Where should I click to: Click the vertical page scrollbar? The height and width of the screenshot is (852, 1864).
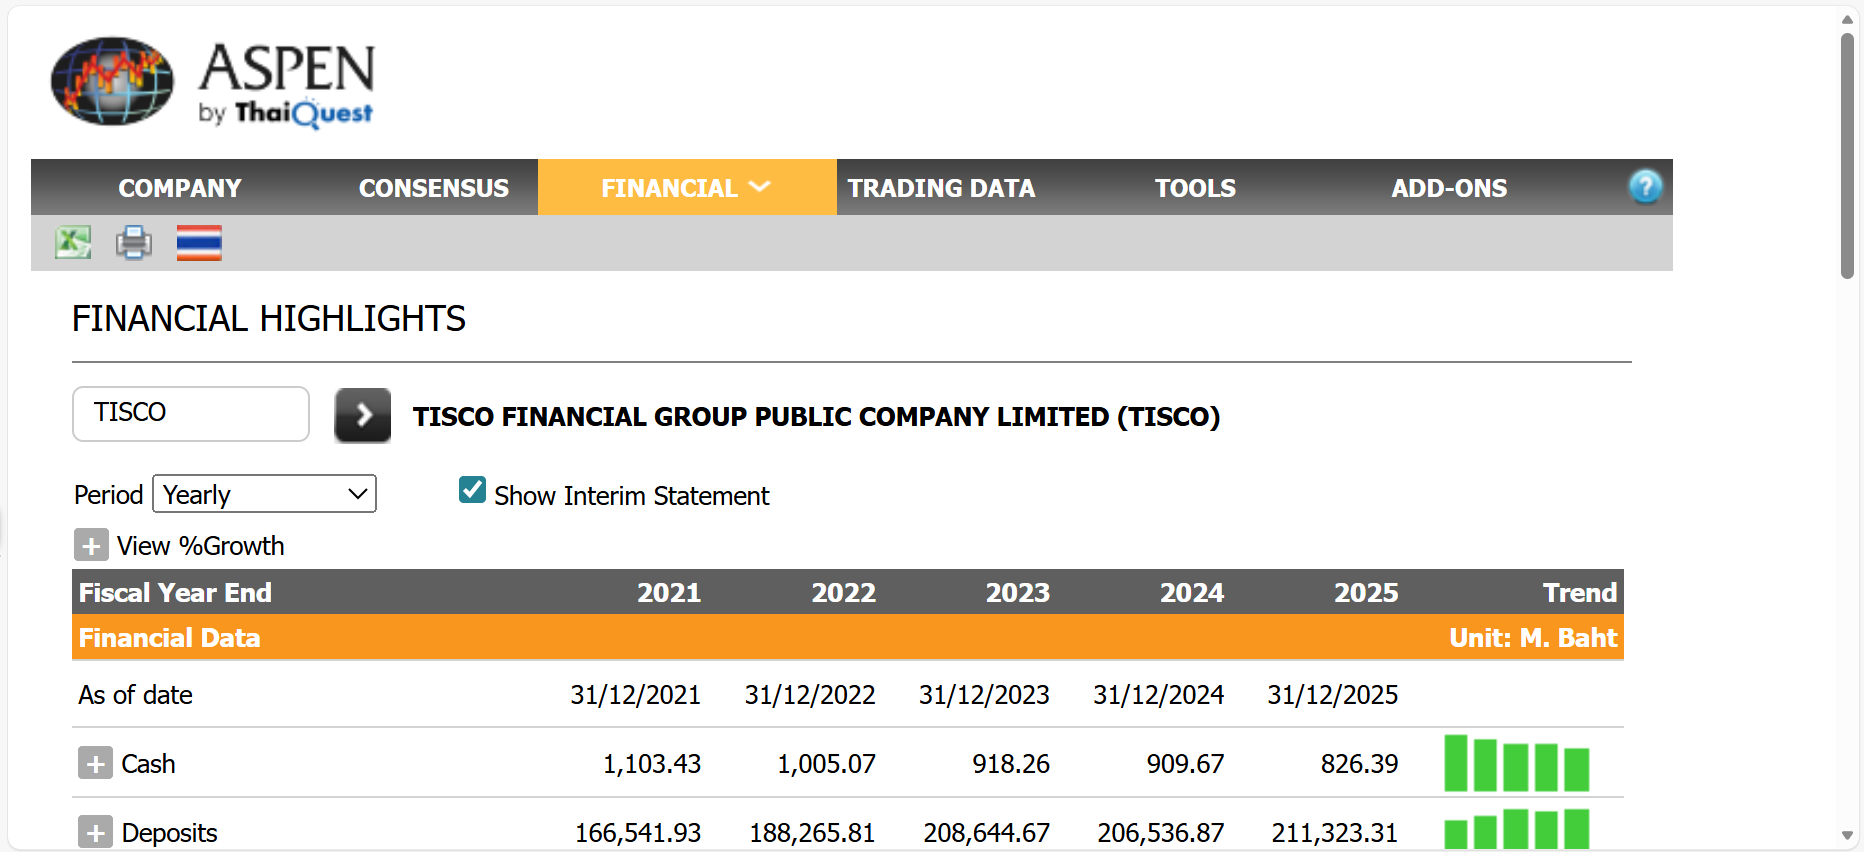click(1847, 155)
